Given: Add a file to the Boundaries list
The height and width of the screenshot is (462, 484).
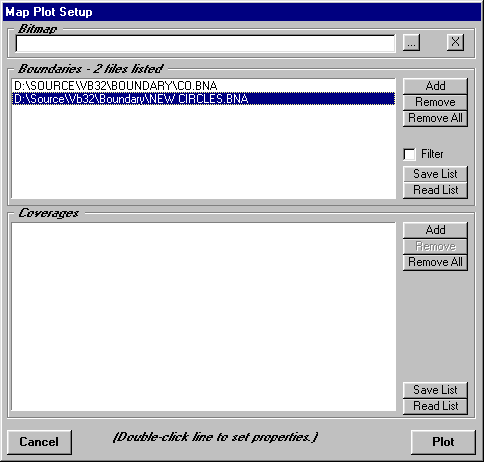Looking at the screenshot, I should coord(435,86).
